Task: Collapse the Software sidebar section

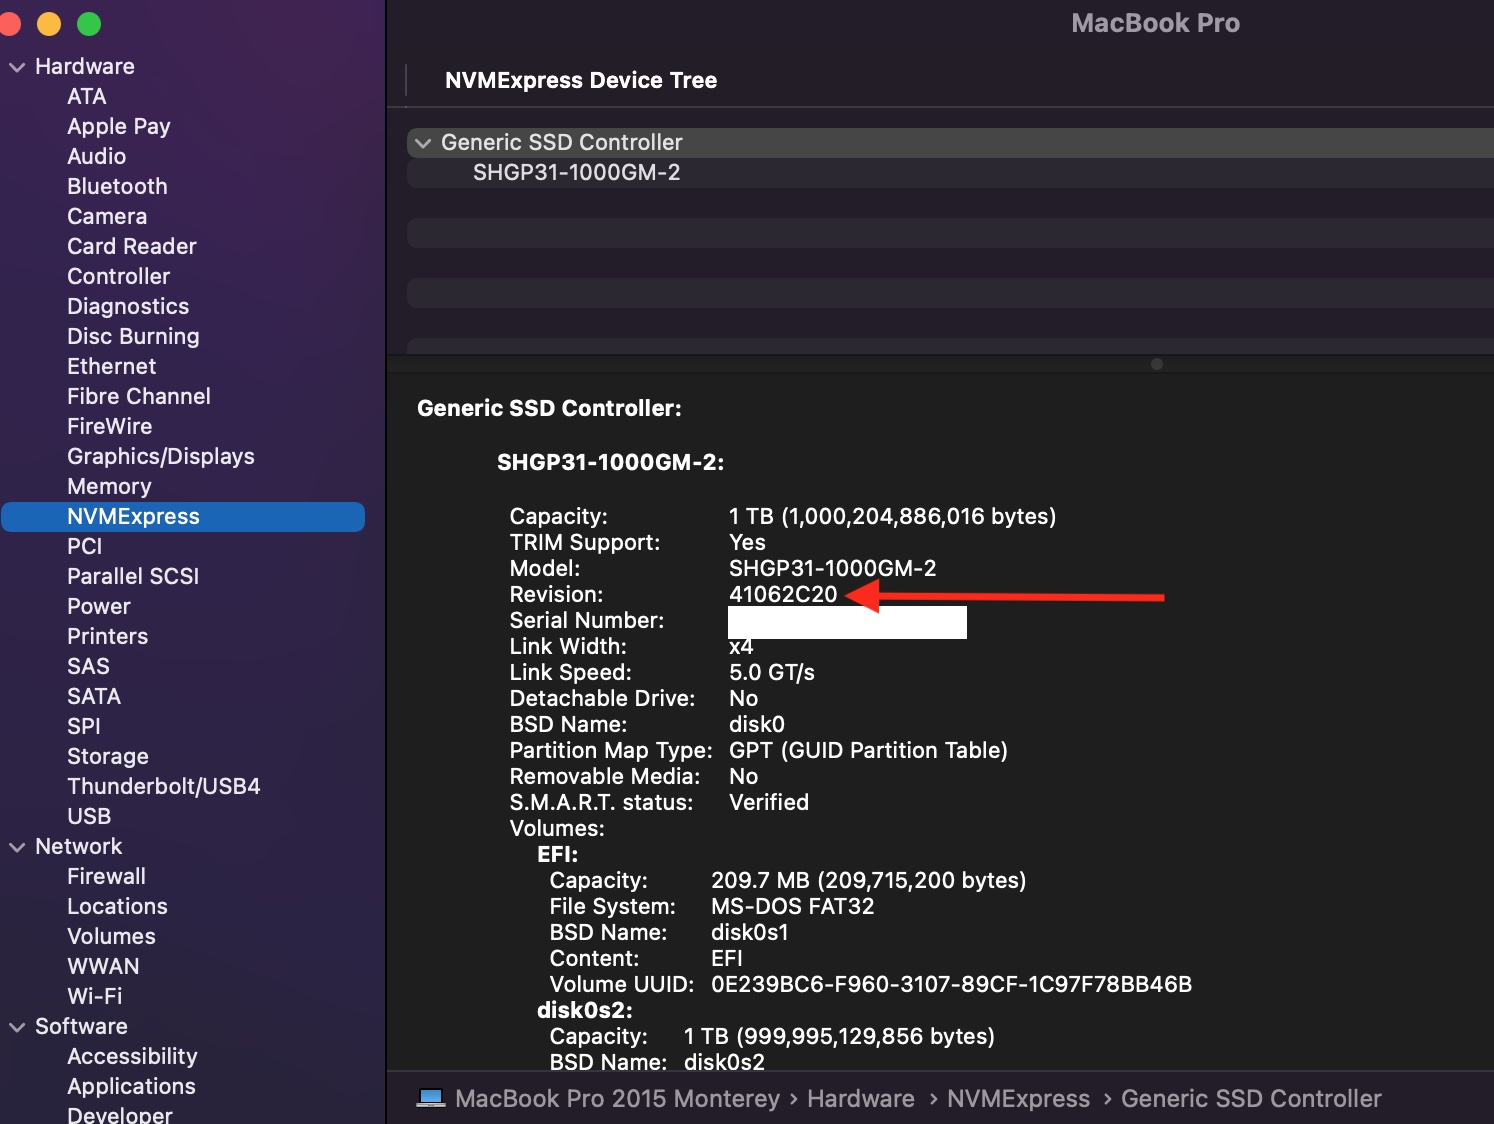Action: click(17, 1027)
